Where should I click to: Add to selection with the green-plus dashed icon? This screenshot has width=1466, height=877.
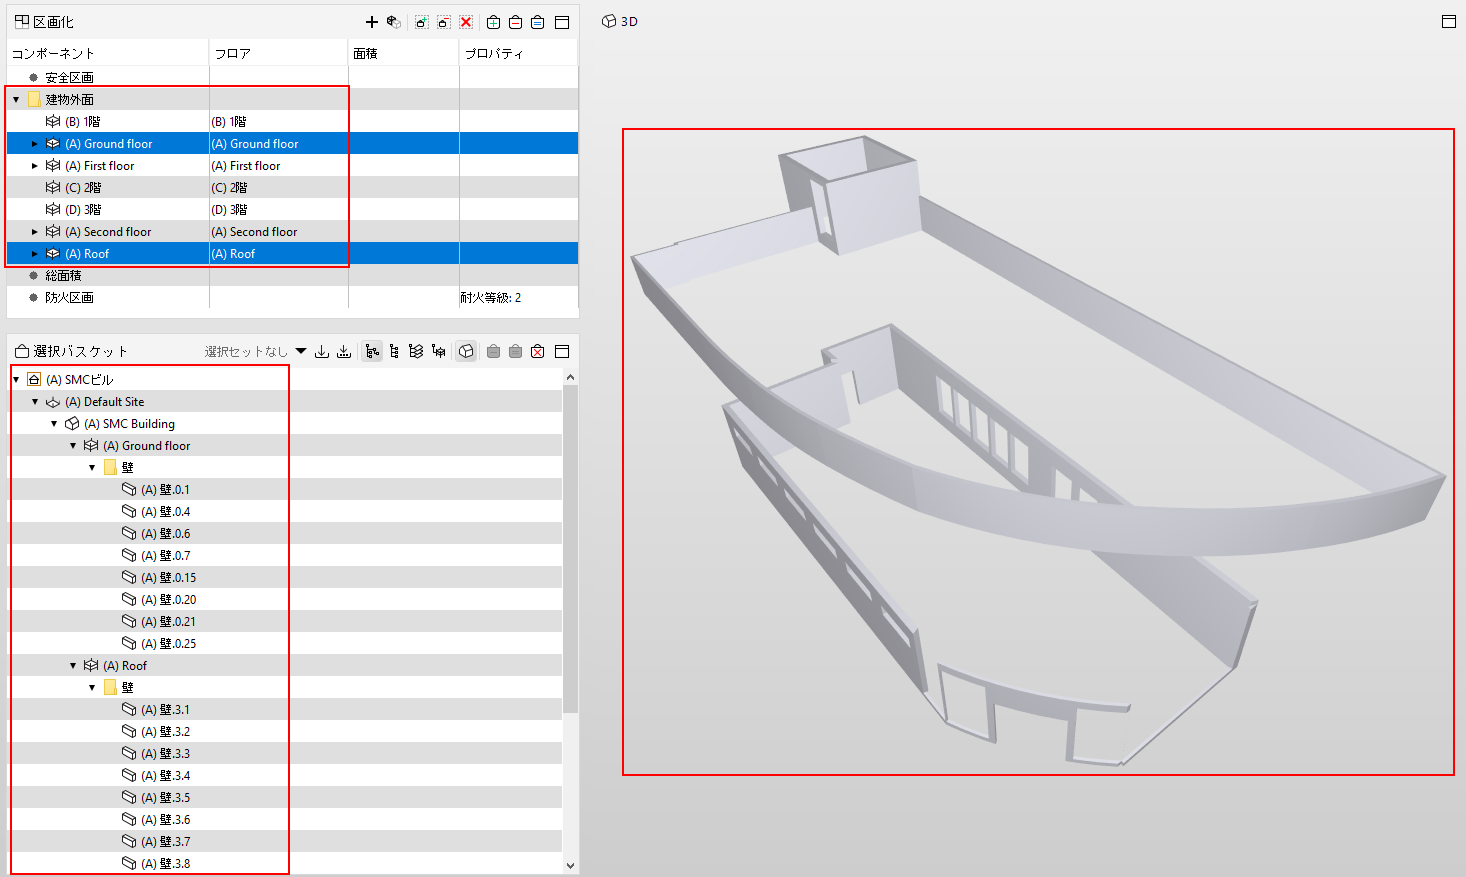pyautogui.click(x=422, y=22)
